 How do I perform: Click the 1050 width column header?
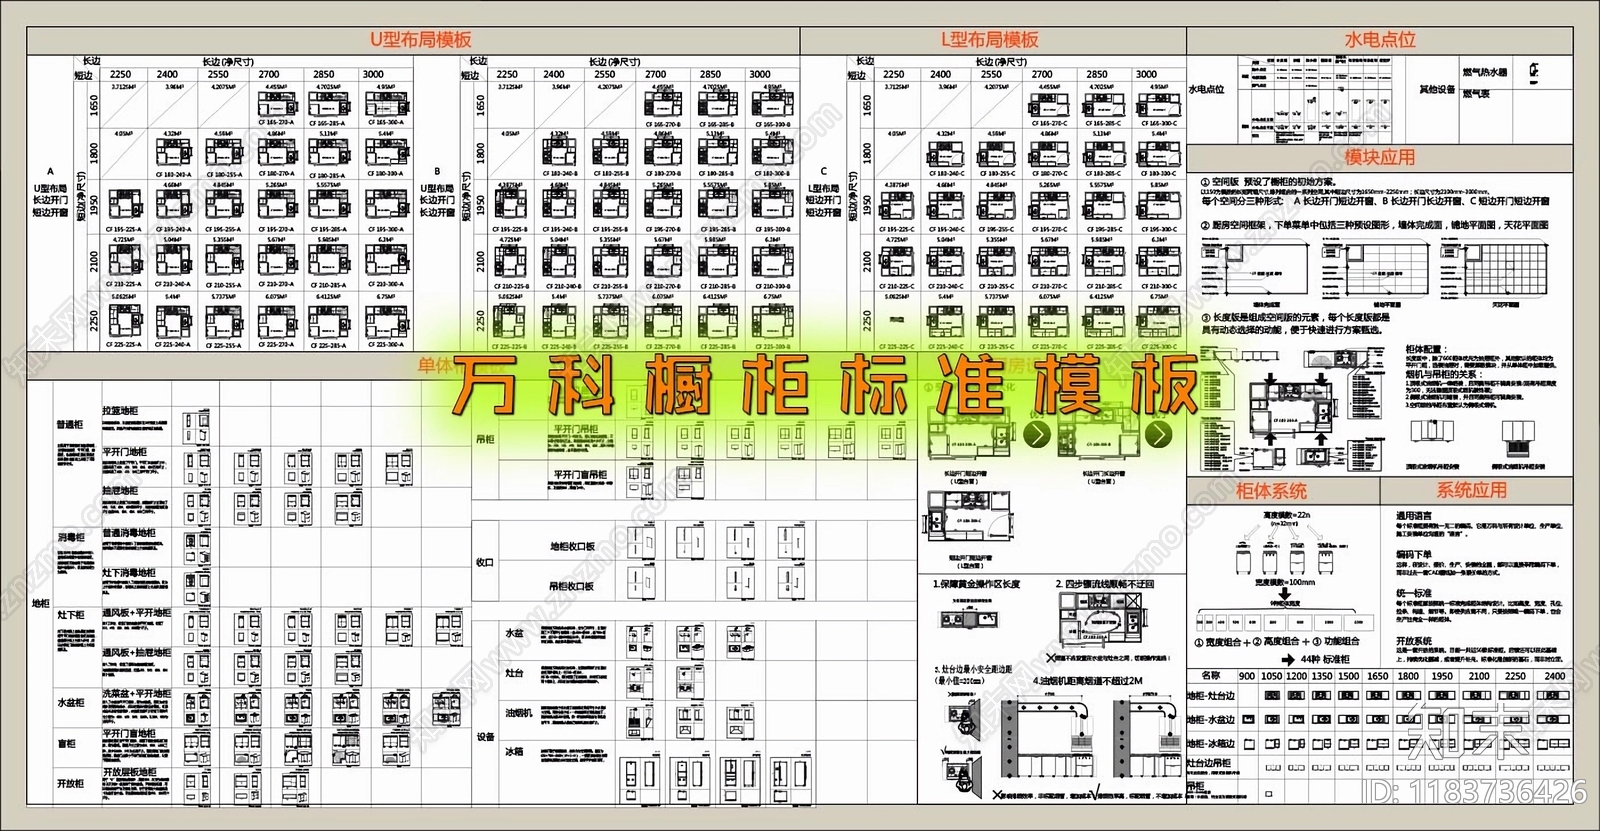1271,676
